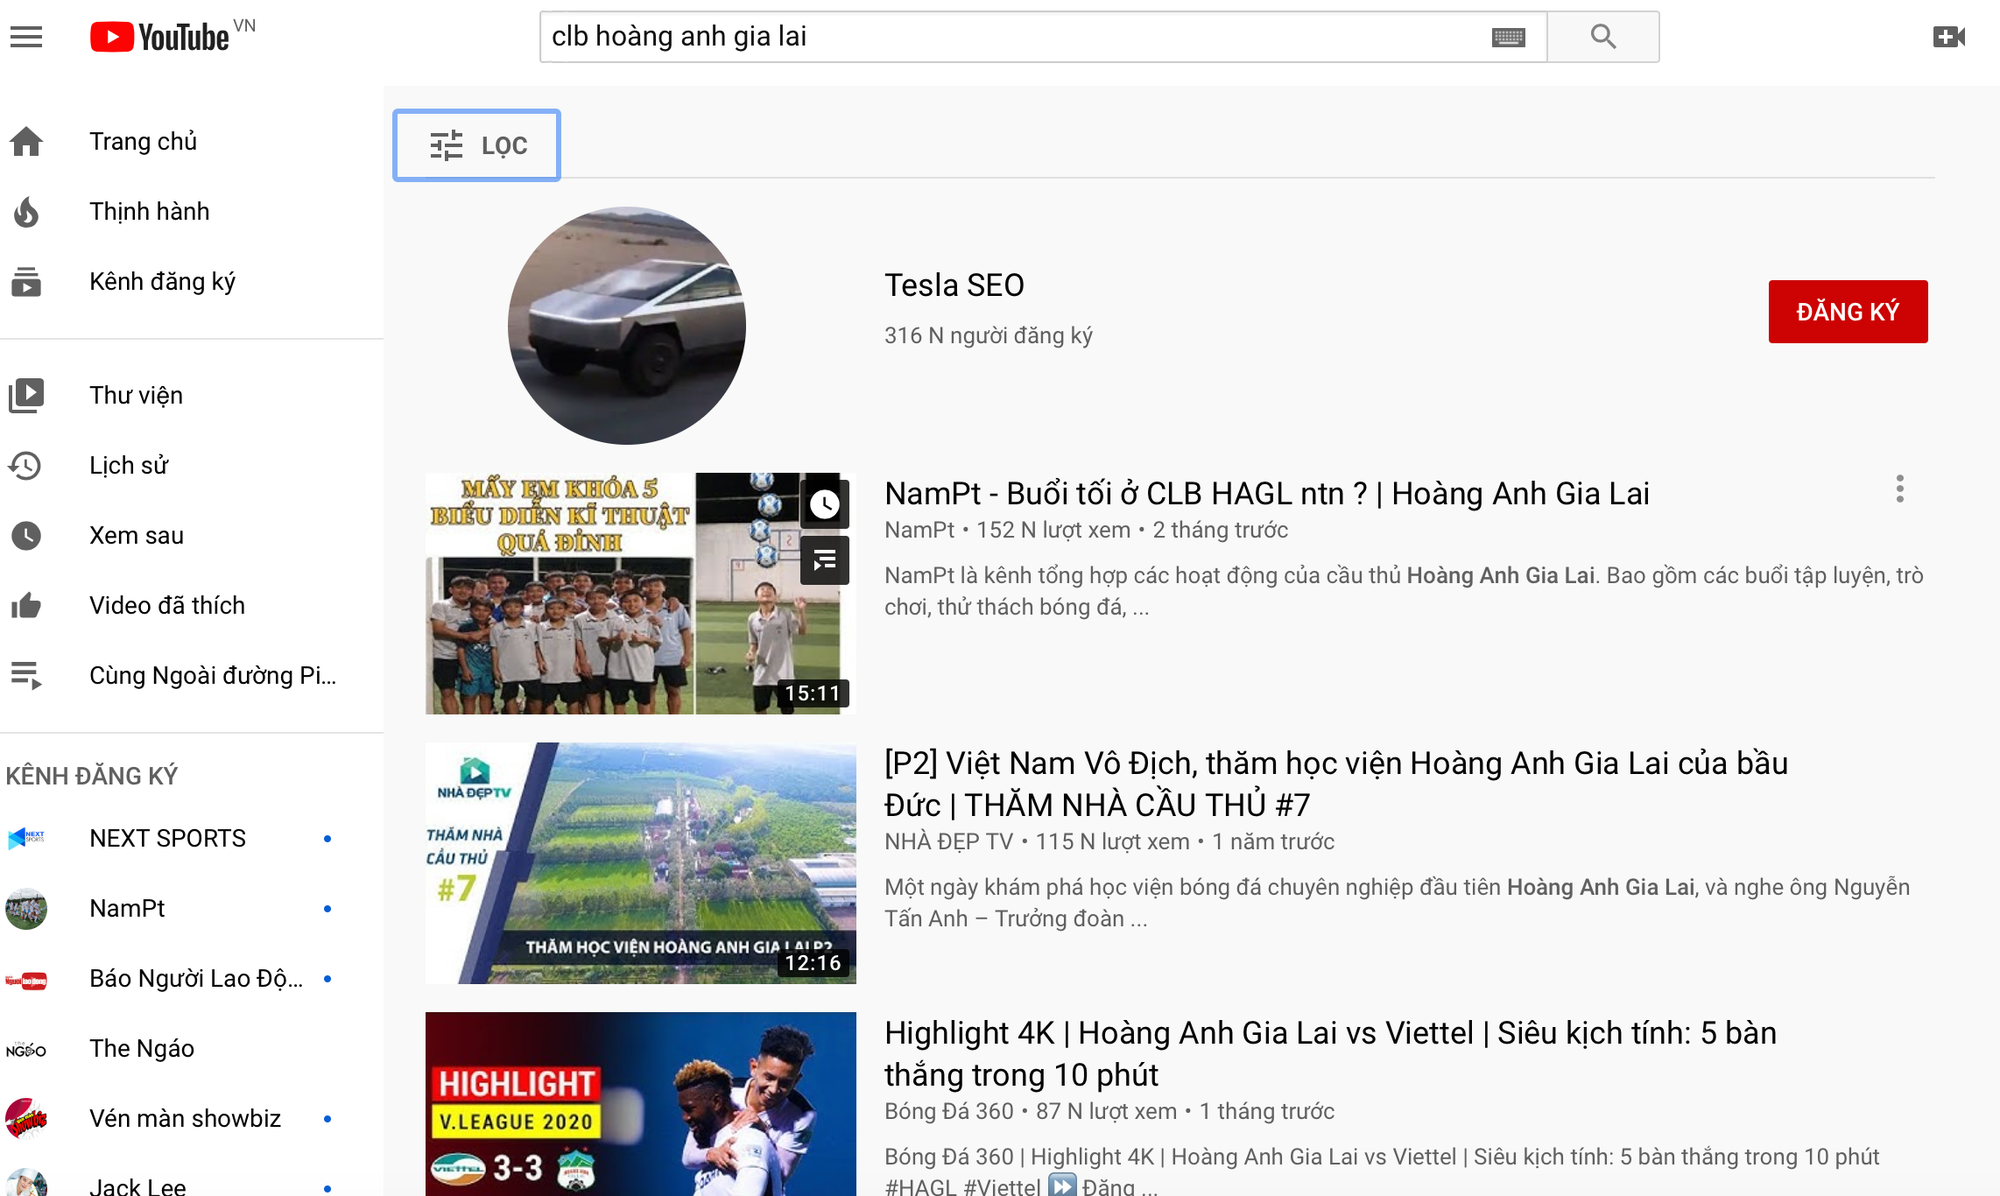Click the NamPt channel avatar in sidebar
Image resolution: width=2000 pixels, height=1196 pixels.
[x=26, y=908]
